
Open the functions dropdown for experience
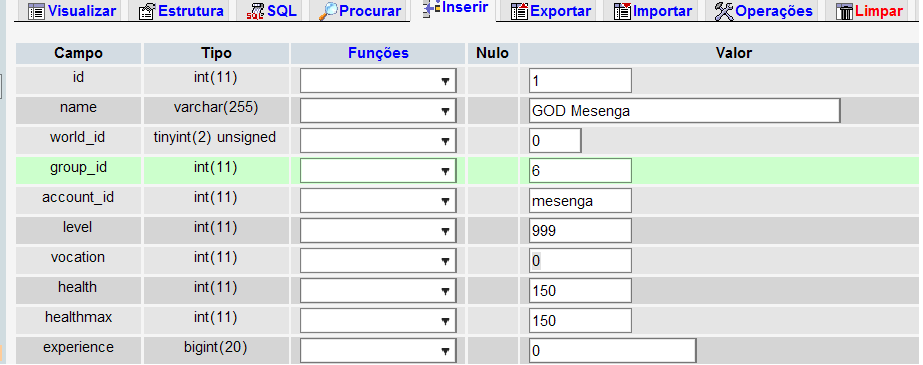click(378, 351)
